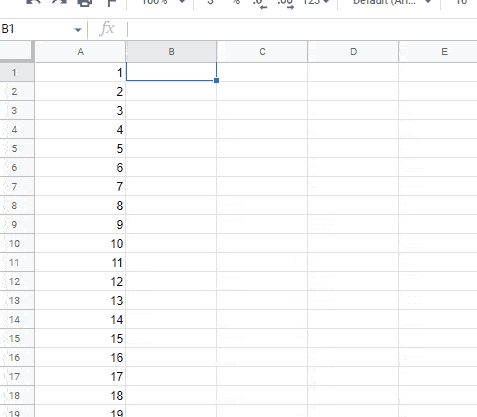This screenshot has width=477, height=417.
Task: Open the zoom percentage dropdown
Action: click(163, 3)
